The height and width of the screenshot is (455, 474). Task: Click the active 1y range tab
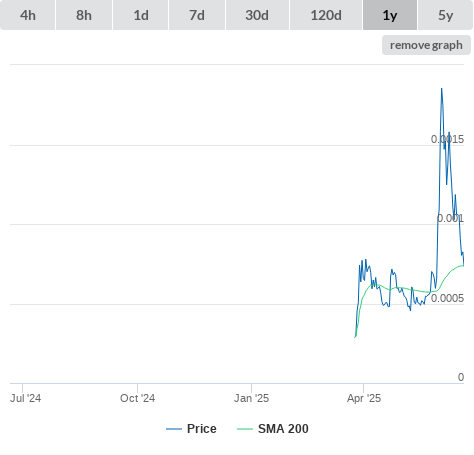pos(390,15)
